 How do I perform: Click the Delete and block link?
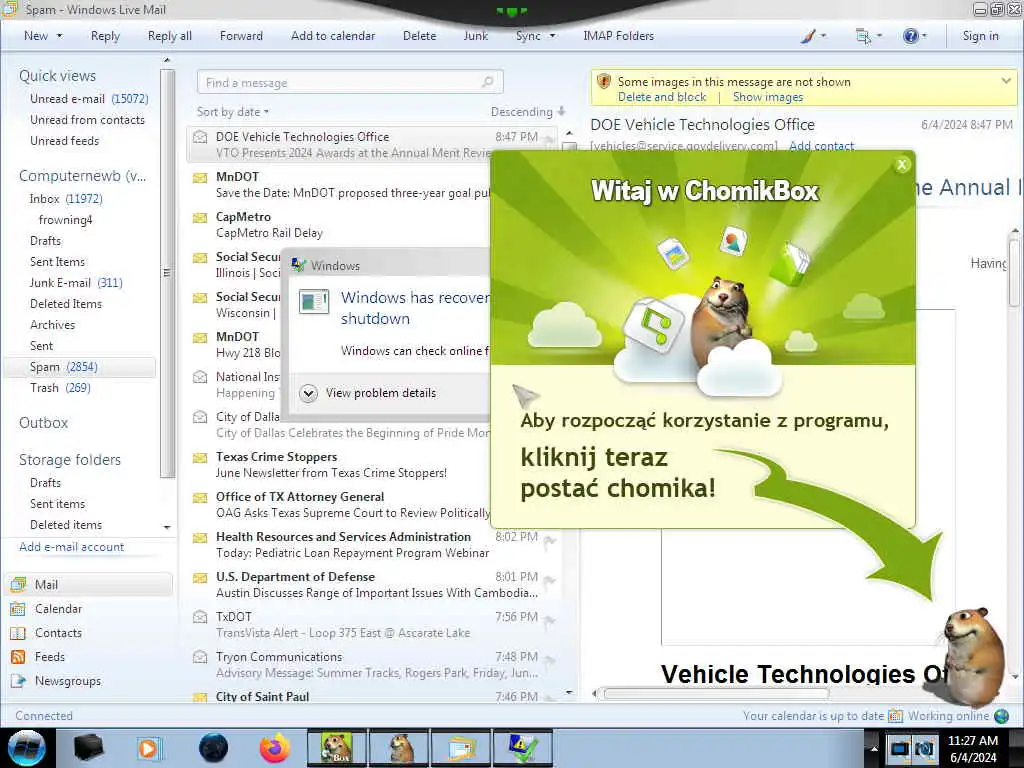(662, 97)
